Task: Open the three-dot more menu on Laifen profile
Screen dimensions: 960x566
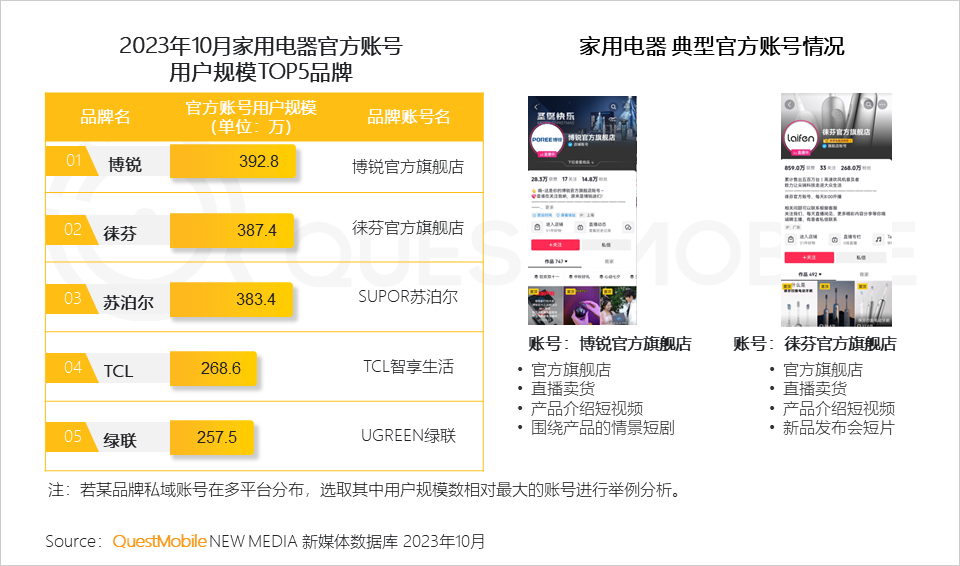Action: [x=882, y=104]
